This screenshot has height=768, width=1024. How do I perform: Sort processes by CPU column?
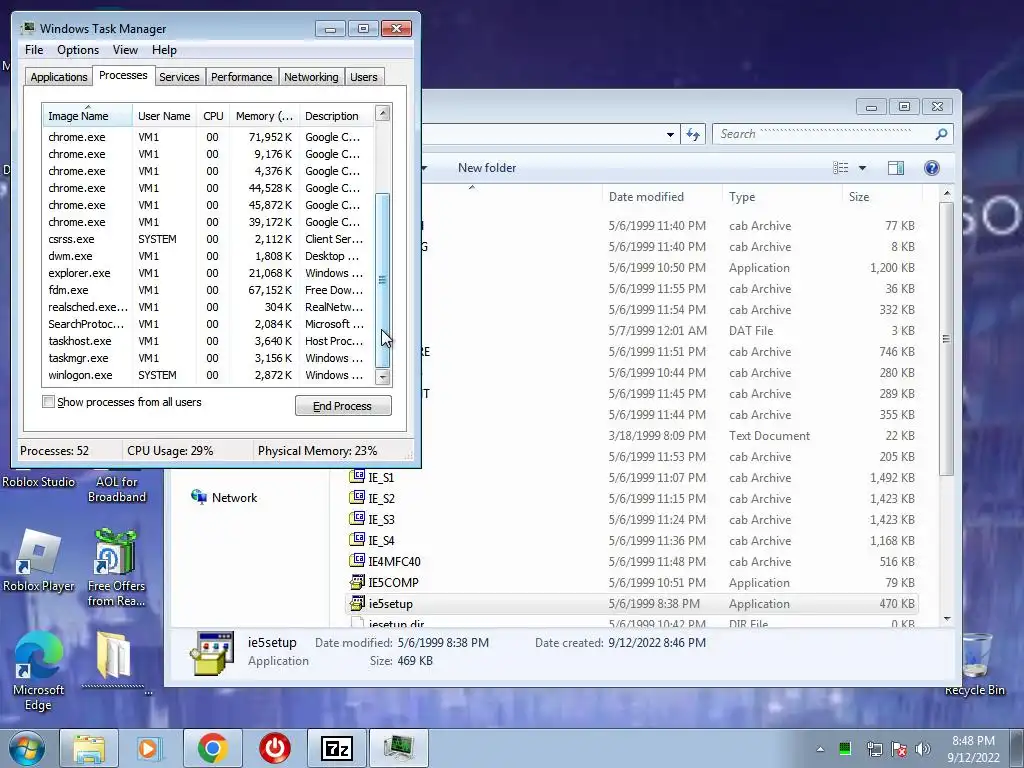213,116
